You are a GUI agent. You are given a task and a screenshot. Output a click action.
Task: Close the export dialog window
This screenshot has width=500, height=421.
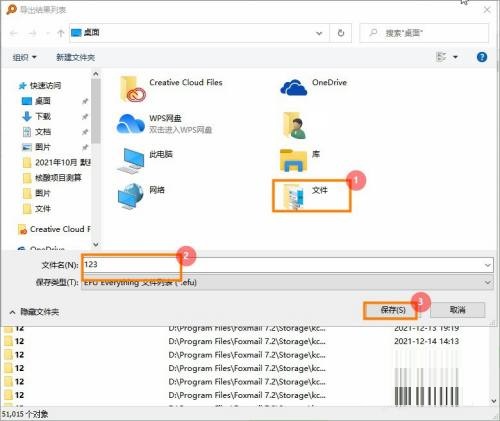click(487, 10)
